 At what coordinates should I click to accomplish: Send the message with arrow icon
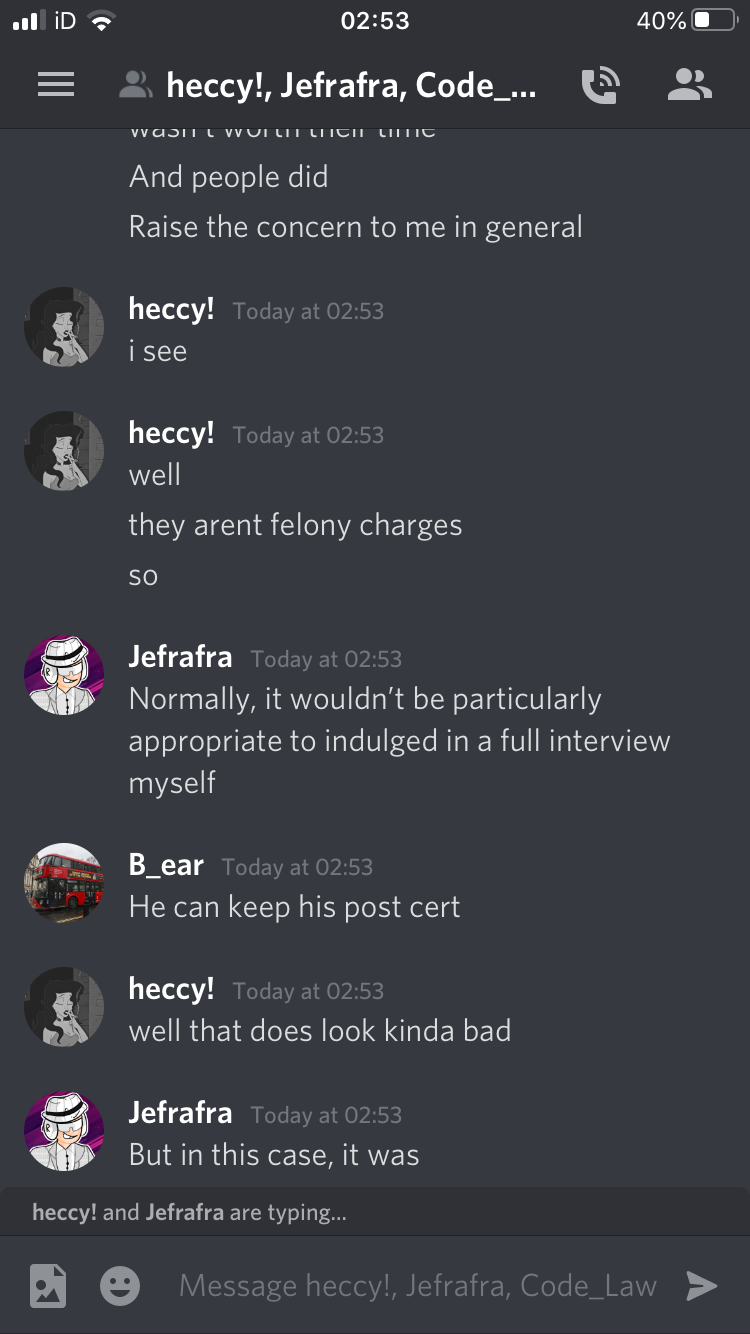tap(702, 1286)
